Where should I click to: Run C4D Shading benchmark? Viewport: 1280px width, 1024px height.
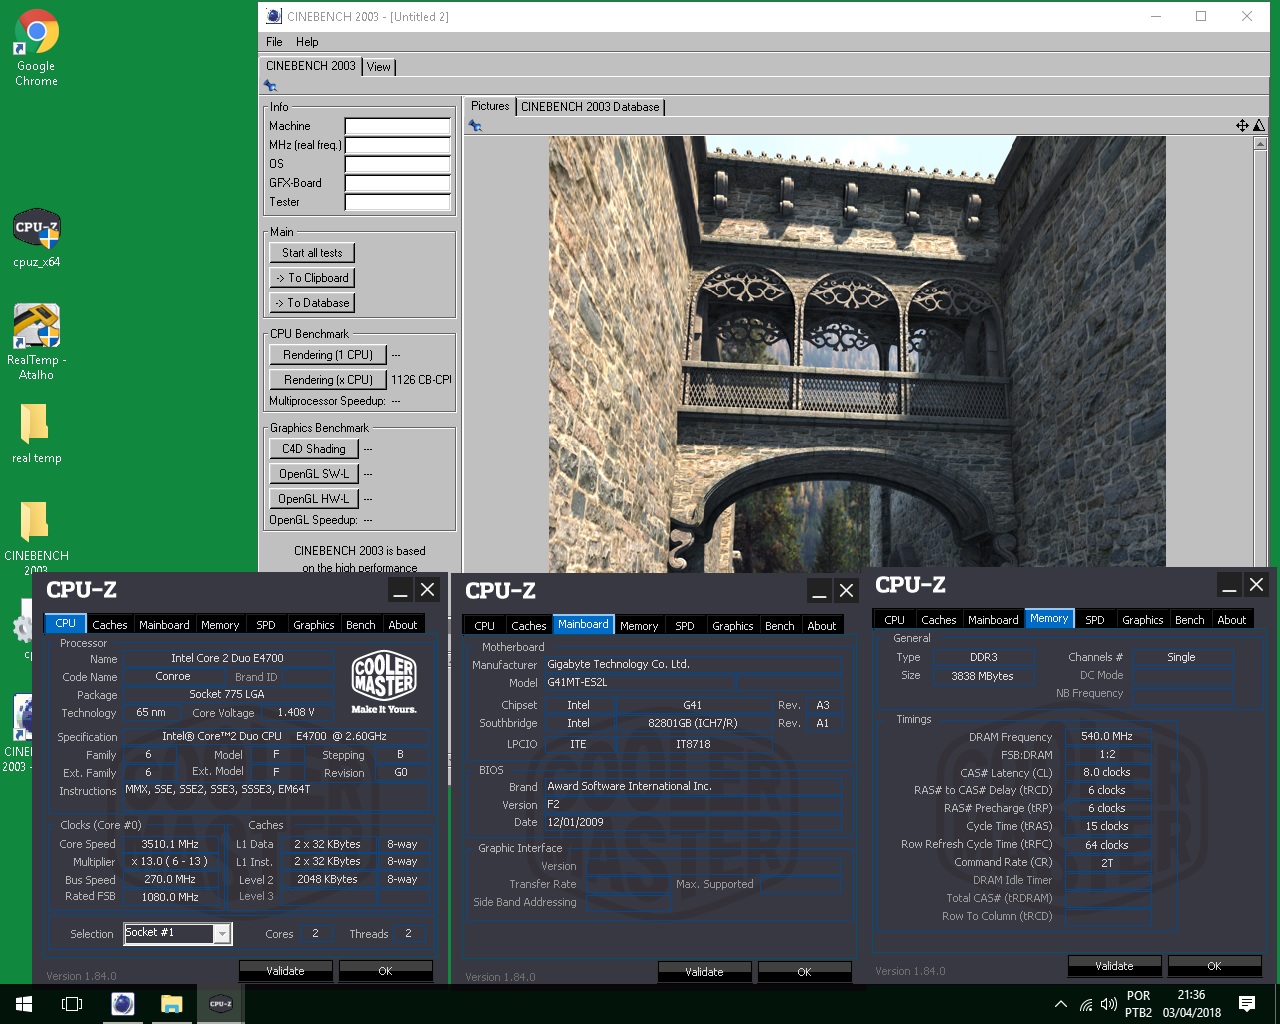coord(314,449)
